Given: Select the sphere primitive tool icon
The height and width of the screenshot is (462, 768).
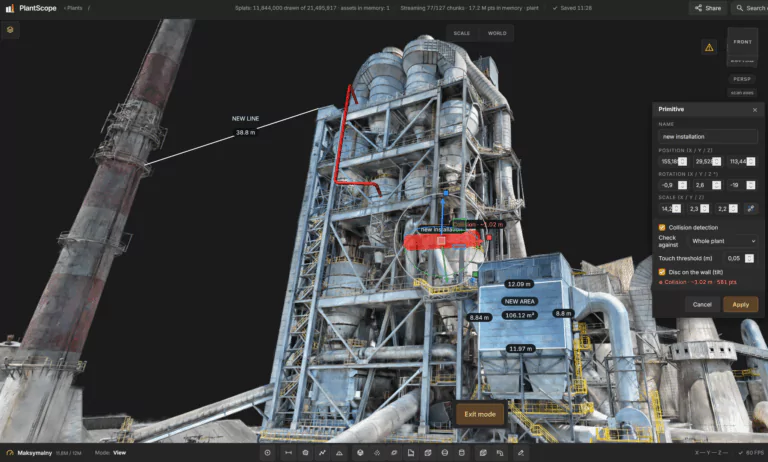Looking at the screenshot, I should tap(360, 453).
